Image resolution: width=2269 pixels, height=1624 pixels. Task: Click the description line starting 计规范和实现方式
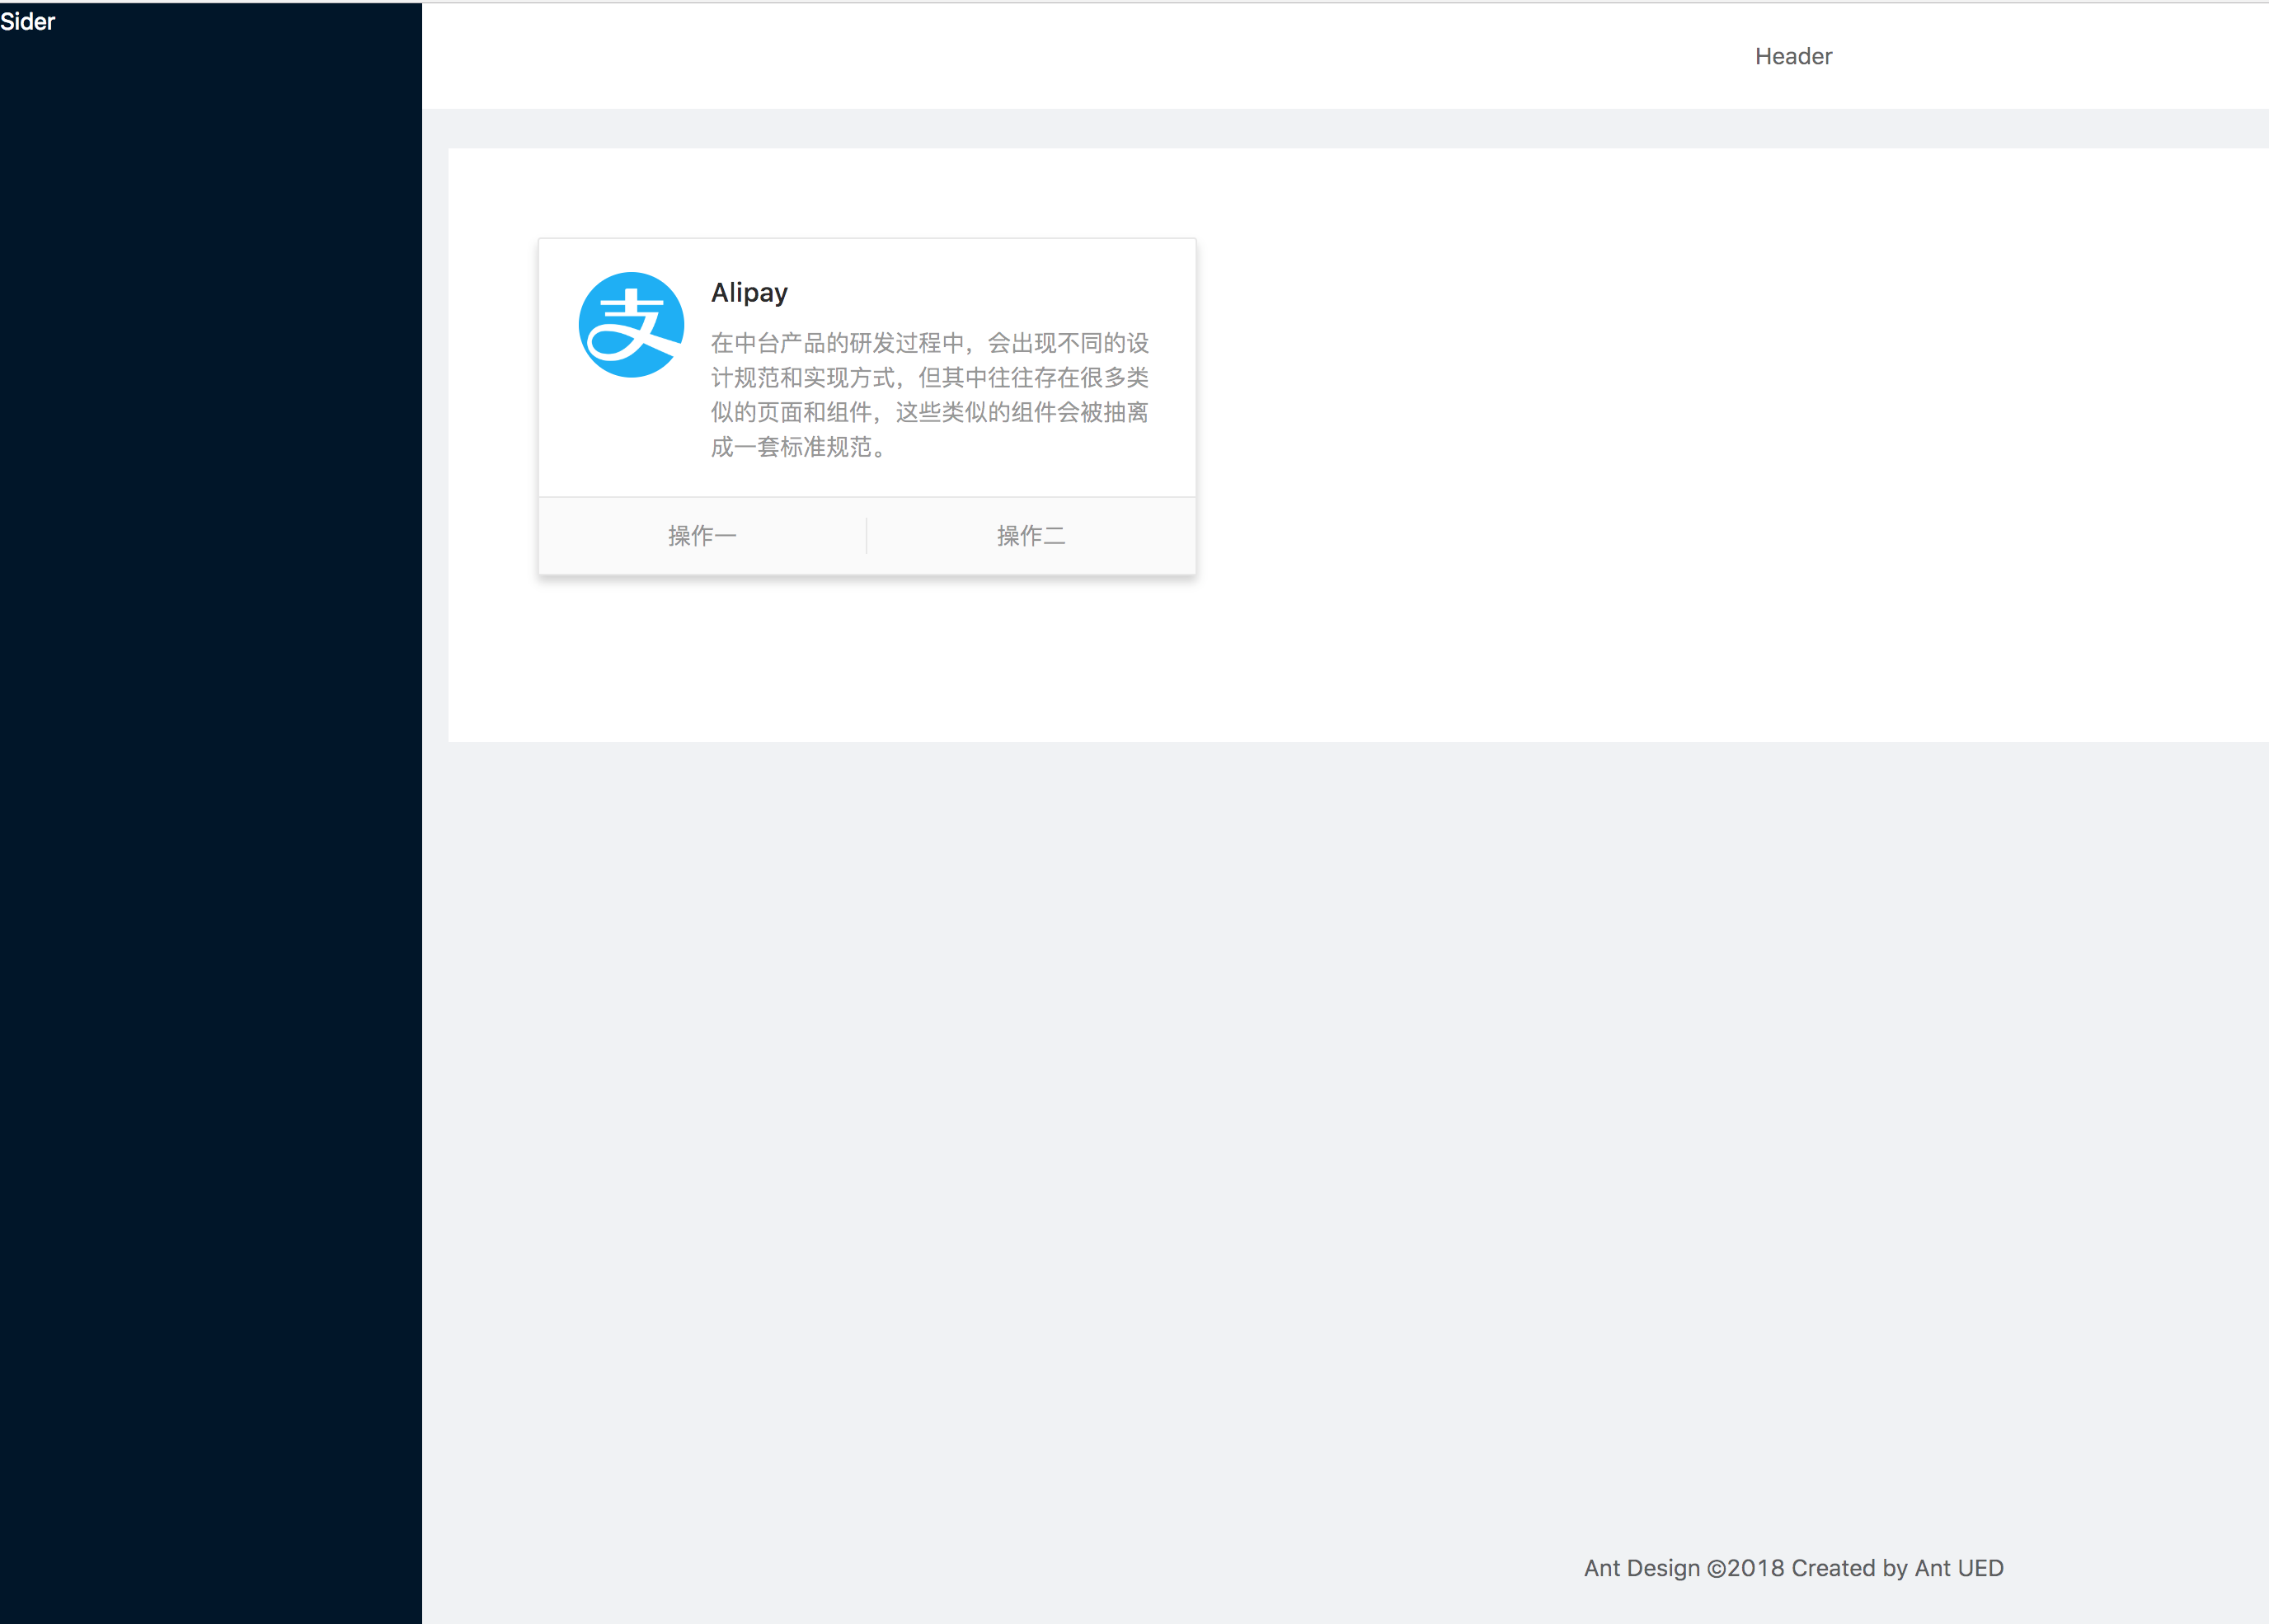click(x=929, y=378)
